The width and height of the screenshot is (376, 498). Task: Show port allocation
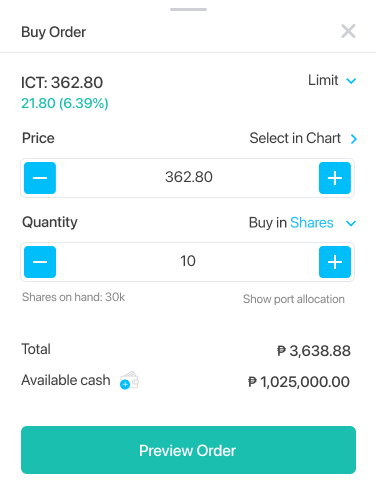[294, 299]
